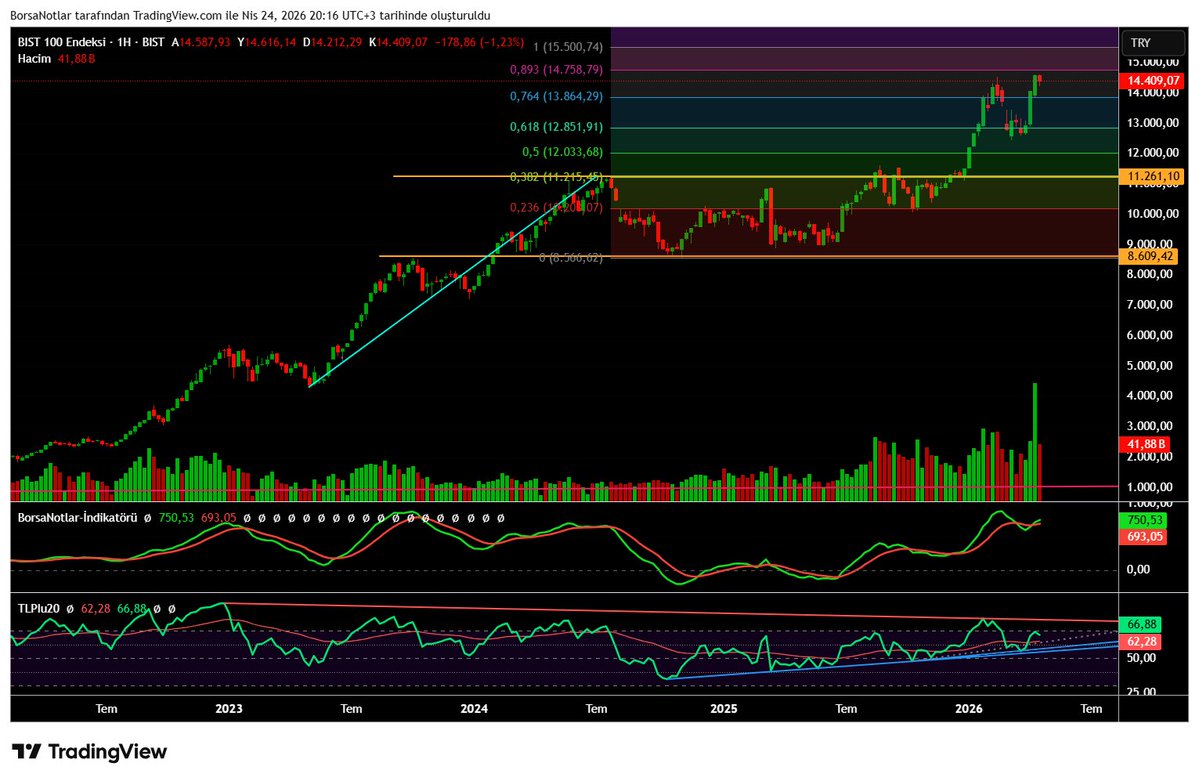Click the TLPlu20 indicator title
Viewport: 1199px width, 781px height.
(40, 607)
